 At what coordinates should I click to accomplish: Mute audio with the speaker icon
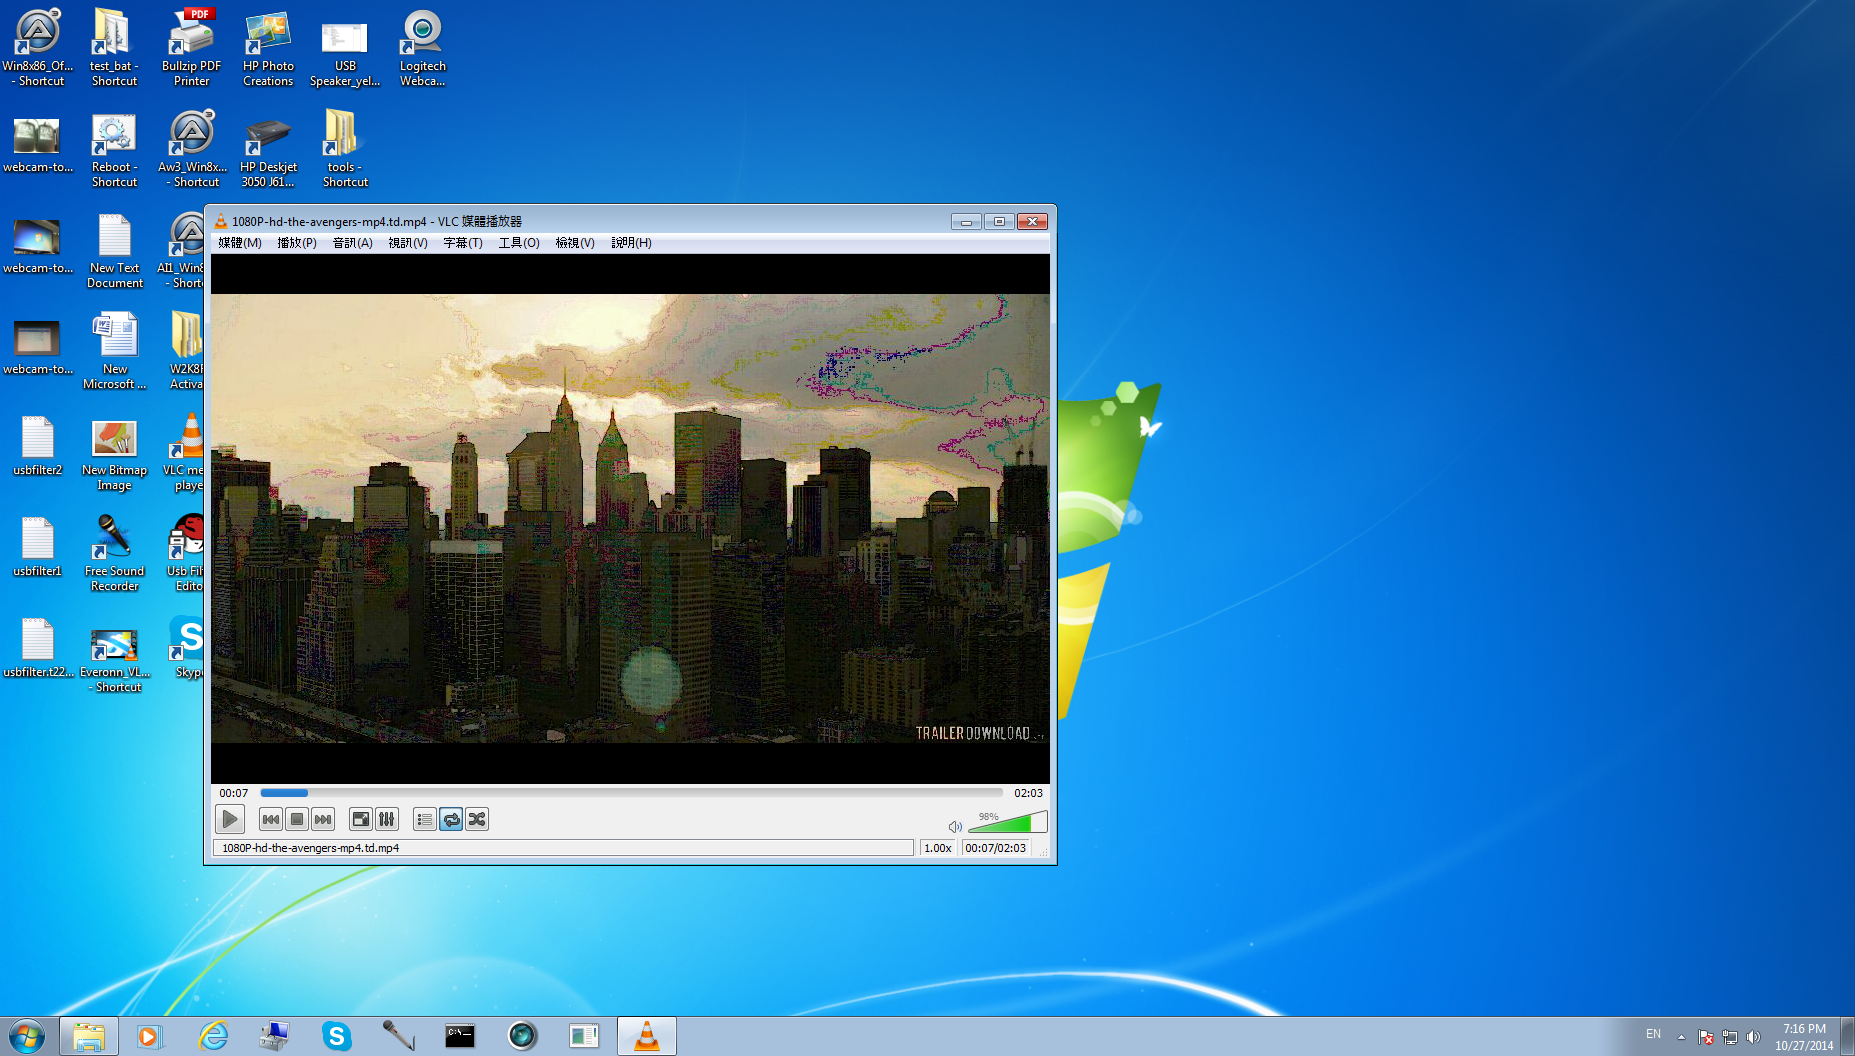click(955, 826)
